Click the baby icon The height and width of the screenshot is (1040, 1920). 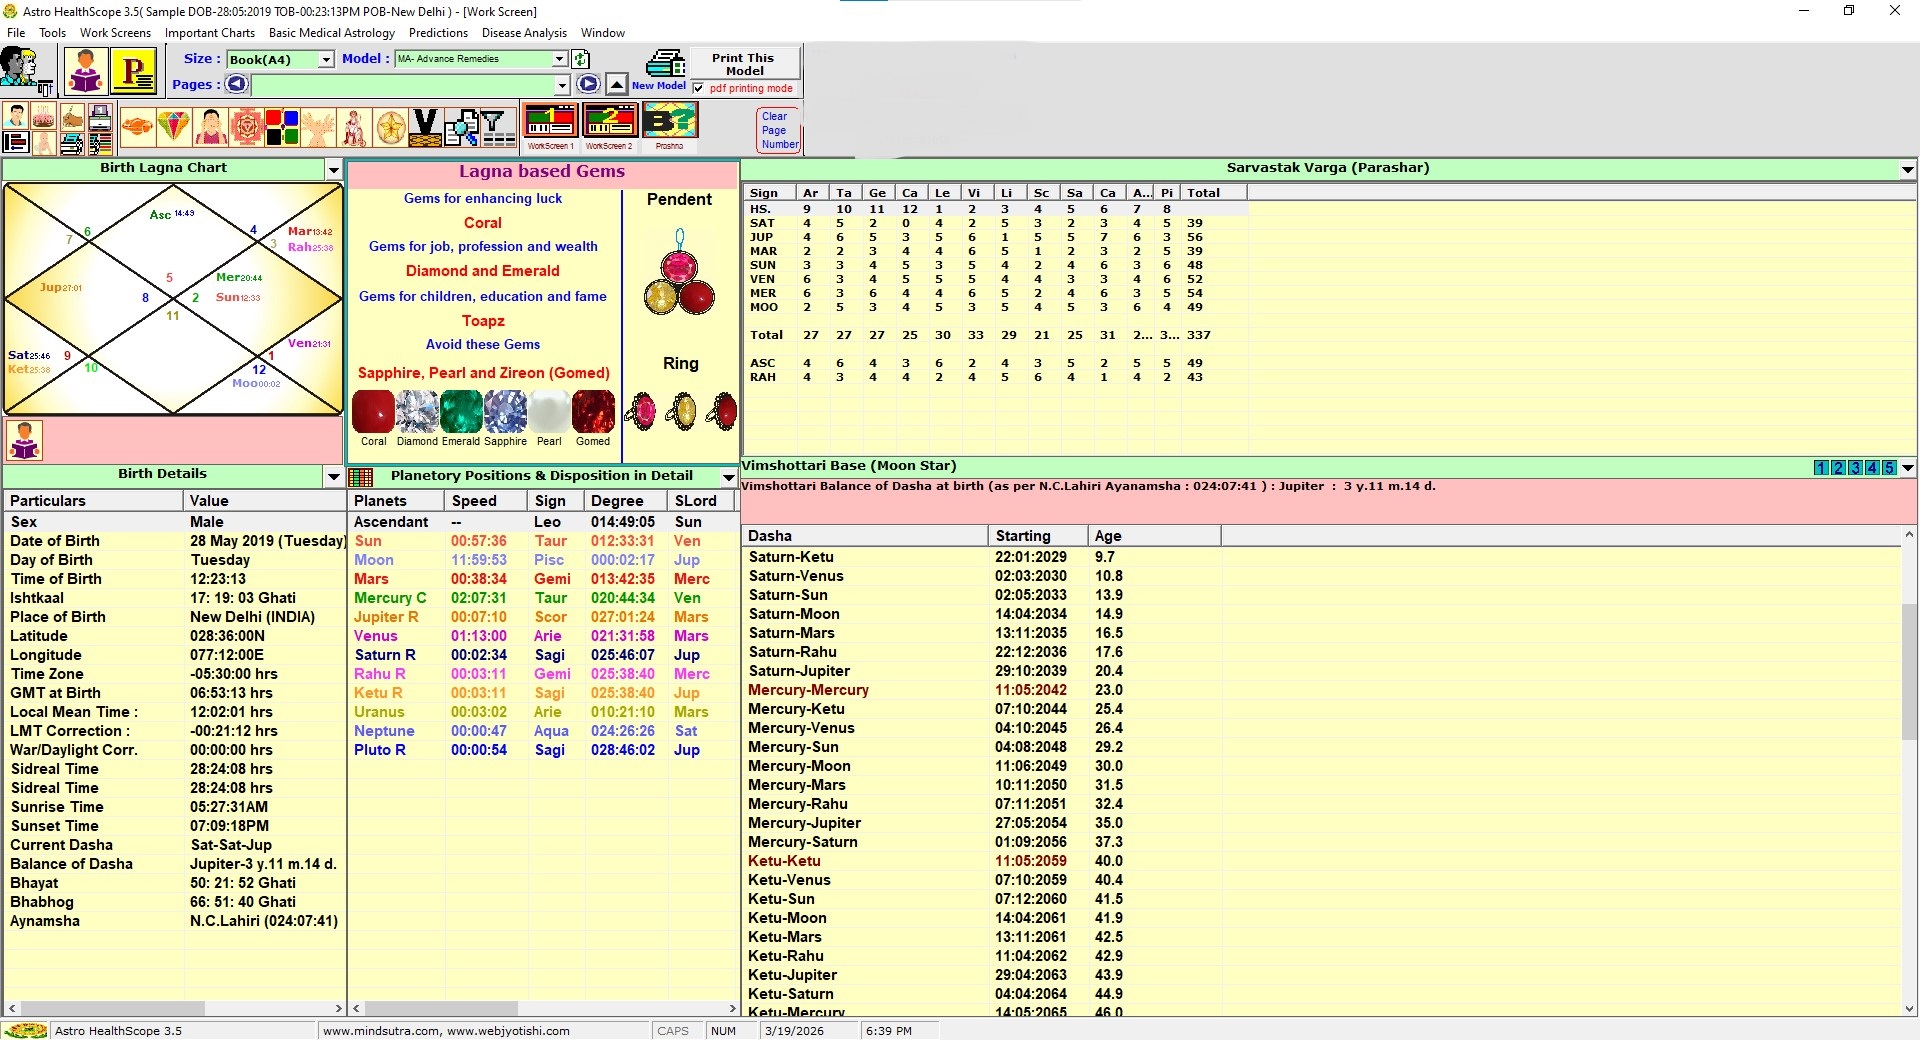(x=44, y=143)
